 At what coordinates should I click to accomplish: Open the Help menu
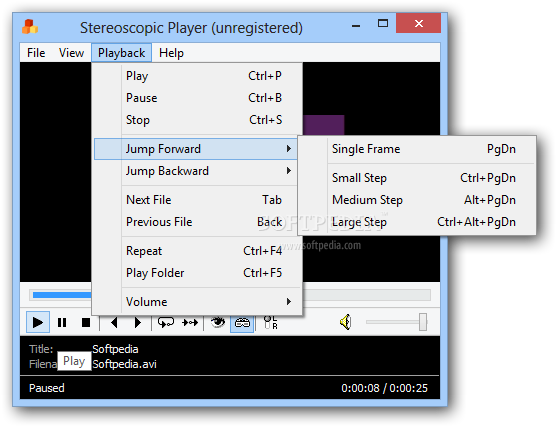[x=171, y=53]
